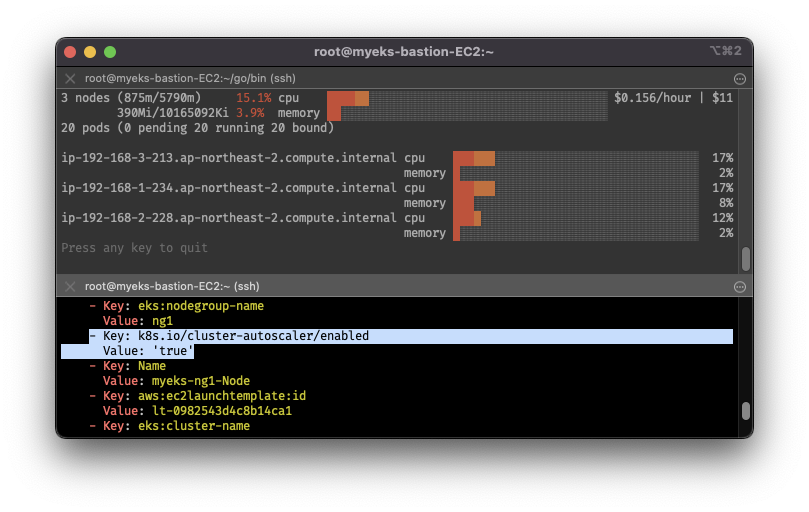The height and width of the screenshot is (512, 809).
Task: Click the '390Mi/10165092Ki' text
Action: (x=172, y=113)
